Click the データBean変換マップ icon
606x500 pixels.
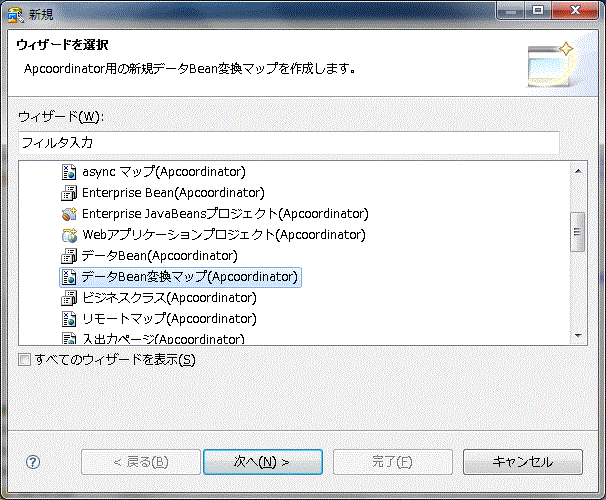pyautogui.click(x=69, y=277)
